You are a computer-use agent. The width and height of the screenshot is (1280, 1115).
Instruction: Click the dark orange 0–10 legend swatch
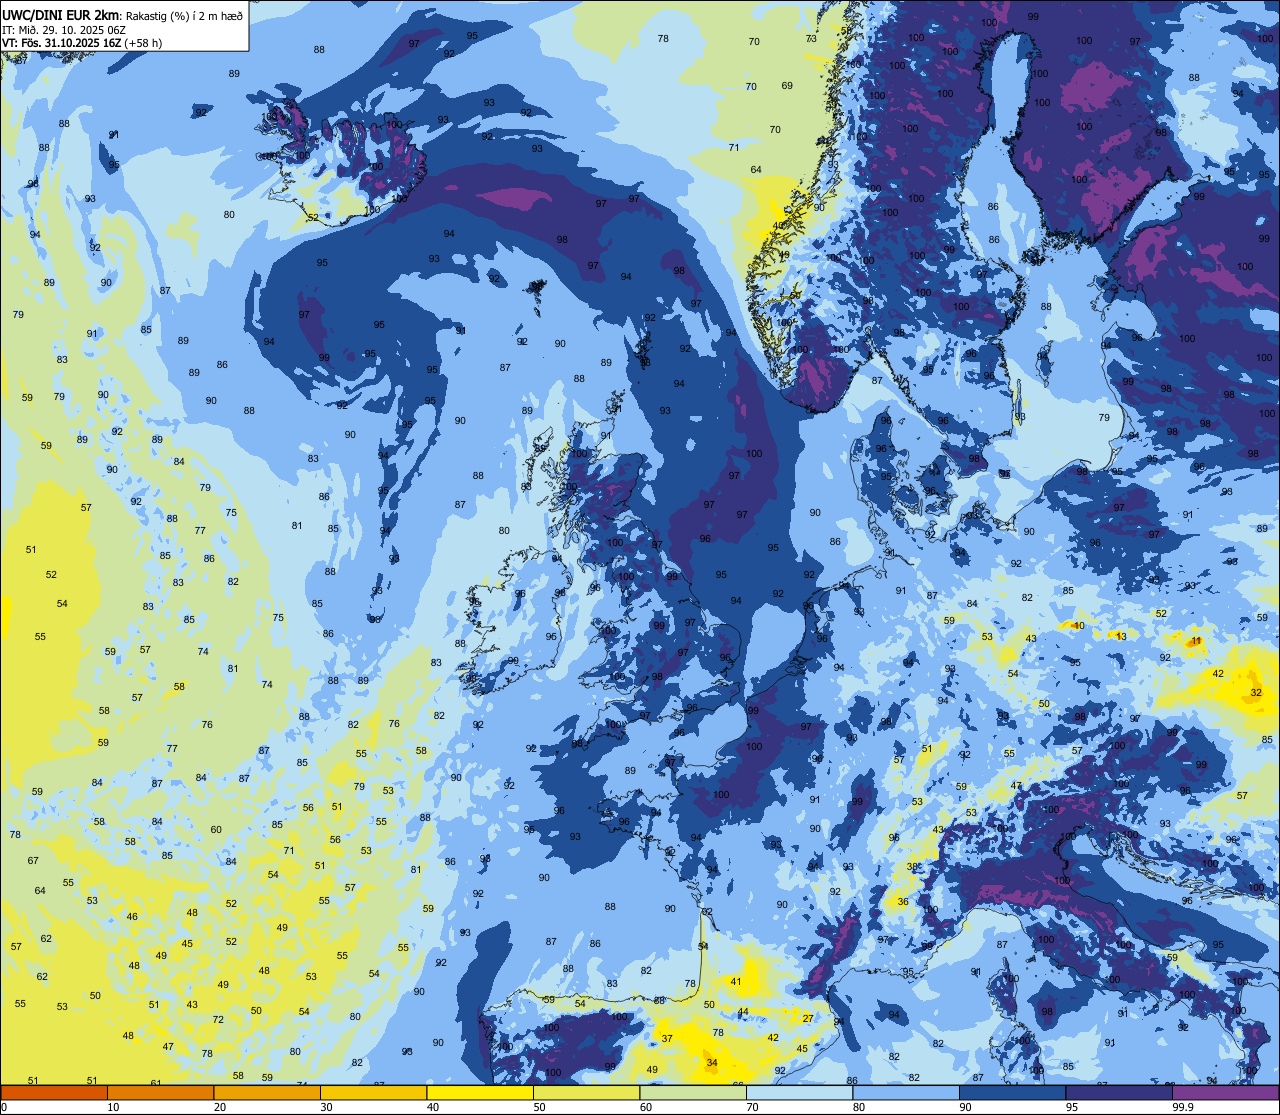(54, 1092)
